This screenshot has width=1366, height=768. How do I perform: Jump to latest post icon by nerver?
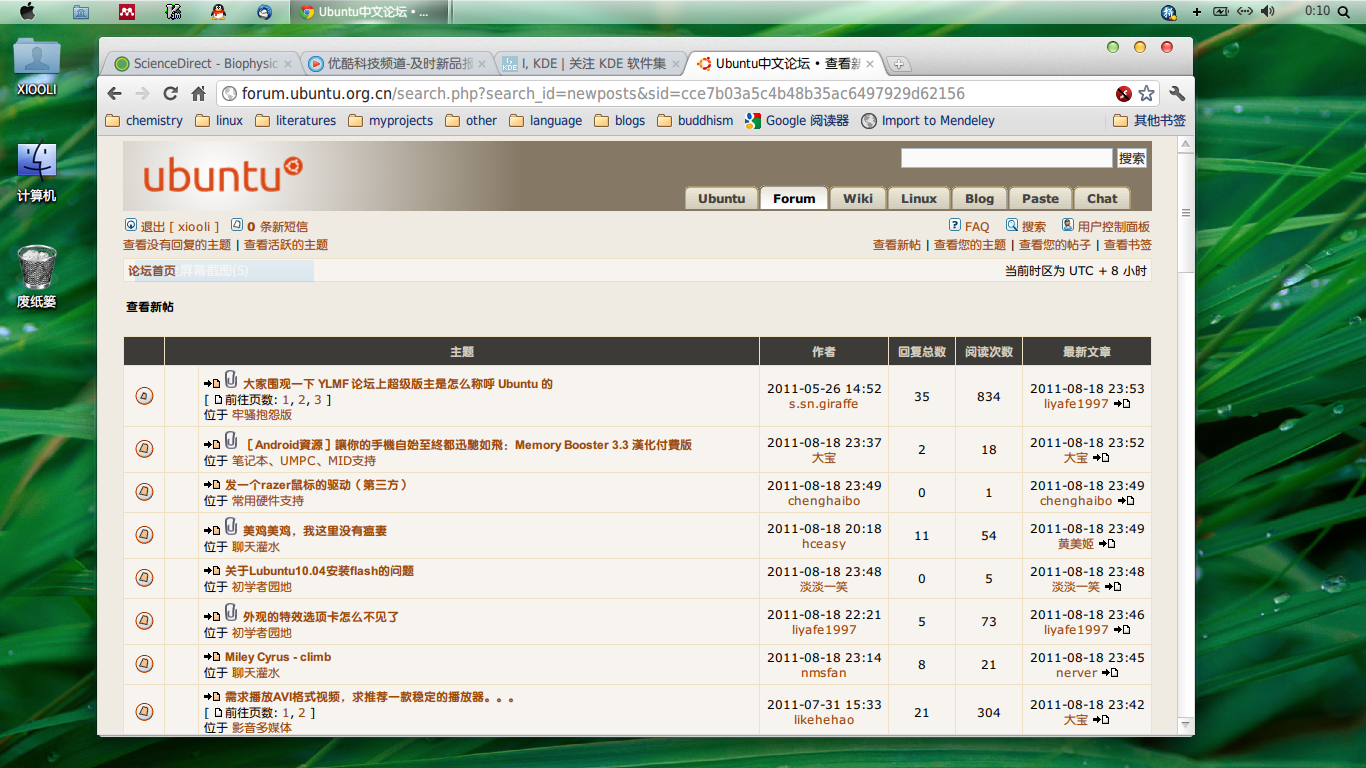tap(1110, 673)
